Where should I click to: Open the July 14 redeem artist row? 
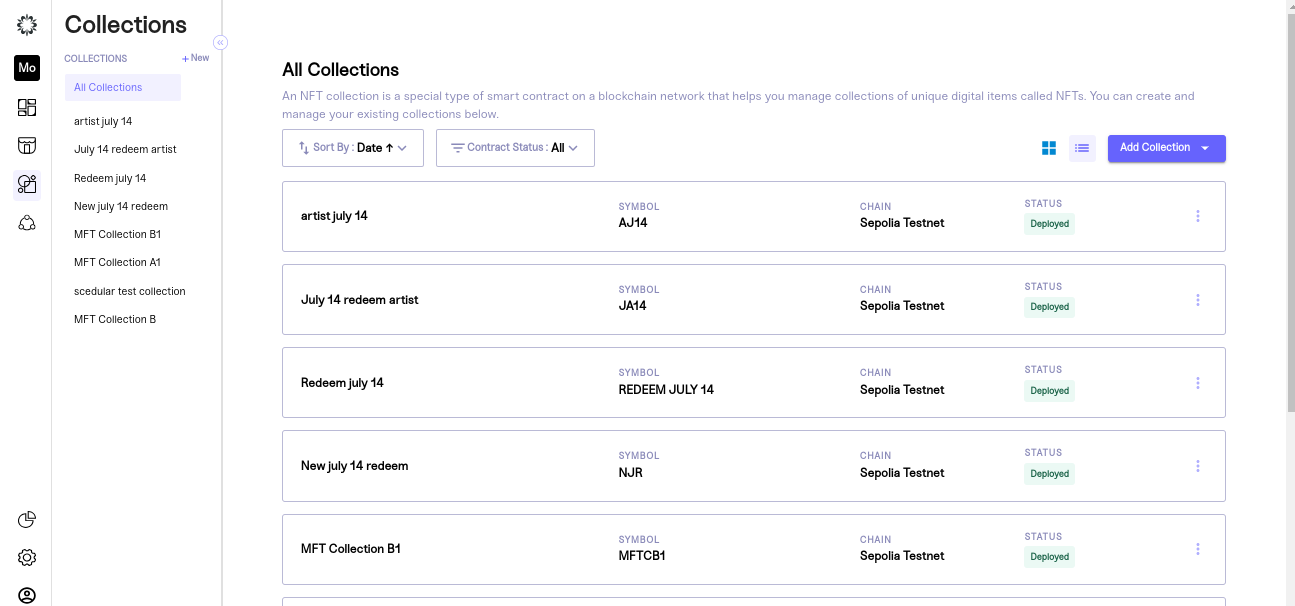point(754,300)
